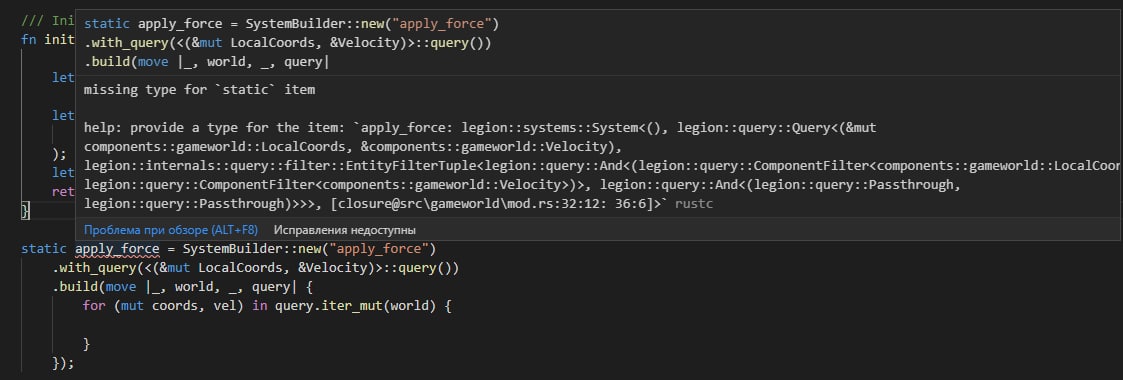
Task: Open 'Проблема при обзоре (ALT+F8)' link
Action: [170, 230]
